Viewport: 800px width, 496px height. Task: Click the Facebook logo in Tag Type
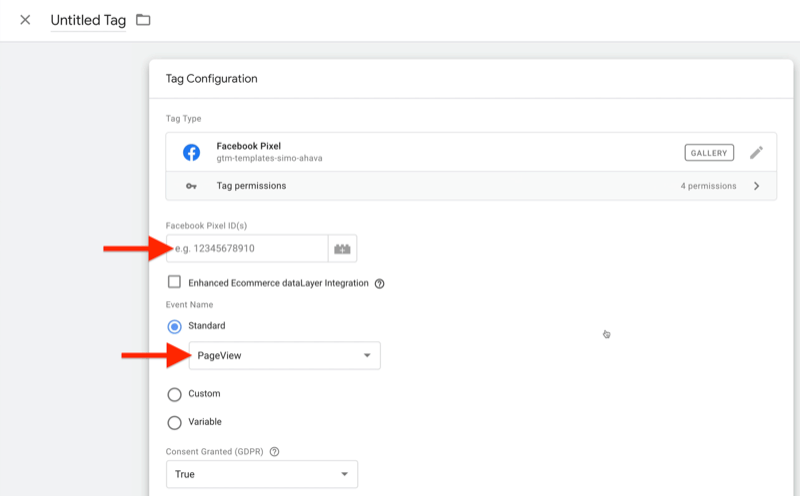191,152
